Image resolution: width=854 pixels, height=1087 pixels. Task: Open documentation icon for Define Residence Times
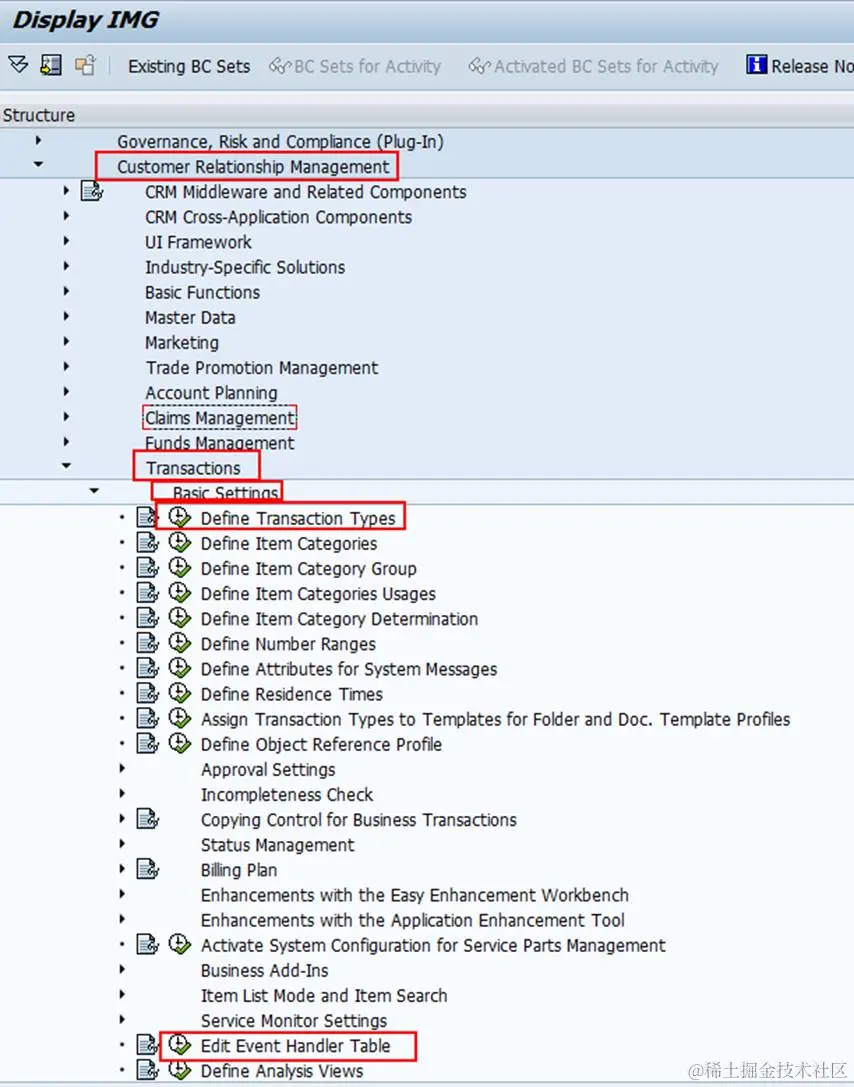tap(147, 693)
